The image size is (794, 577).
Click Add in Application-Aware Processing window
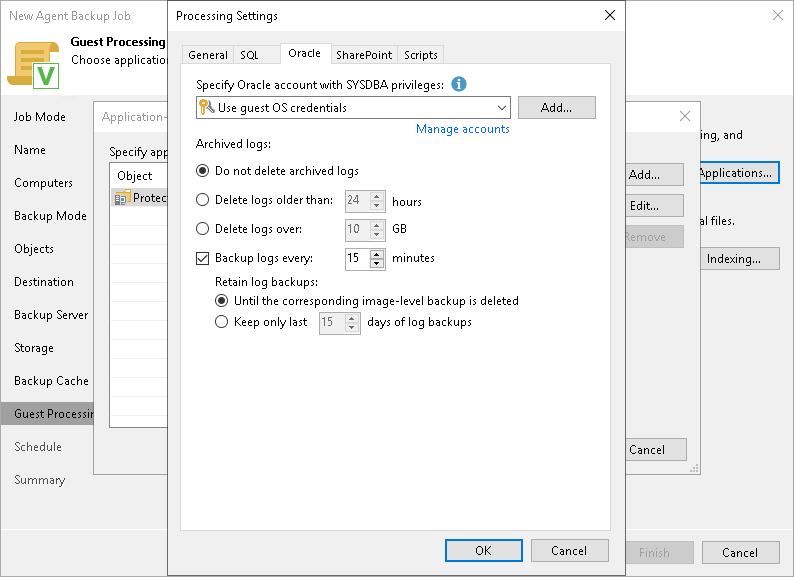(654, 175)
